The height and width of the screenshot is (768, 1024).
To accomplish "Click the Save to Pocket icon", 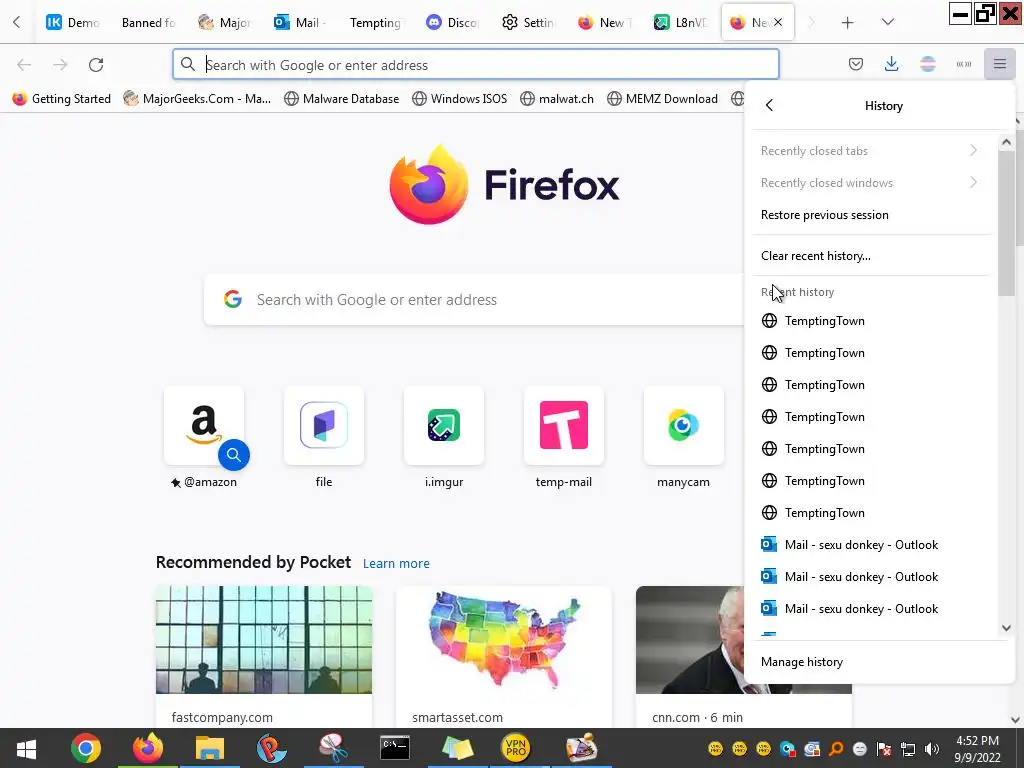I will pyautogui.click(x=856, y=64).
